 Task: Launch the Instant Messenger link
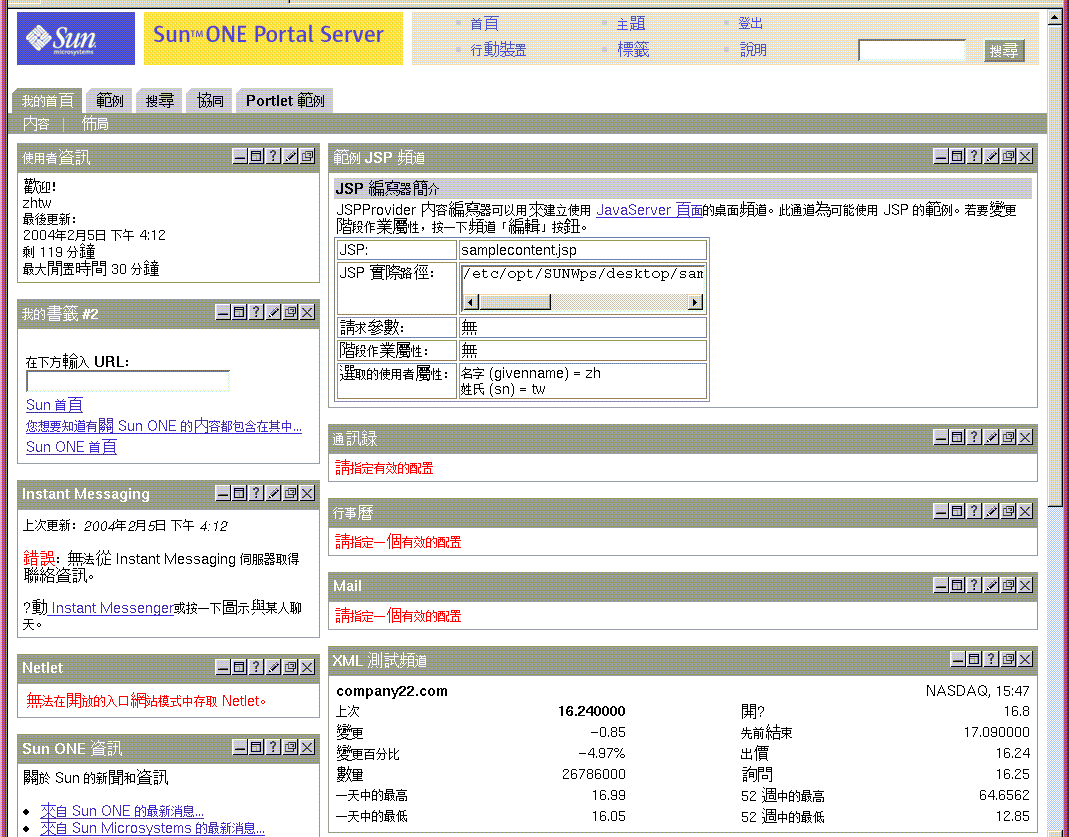pos(111,608)
